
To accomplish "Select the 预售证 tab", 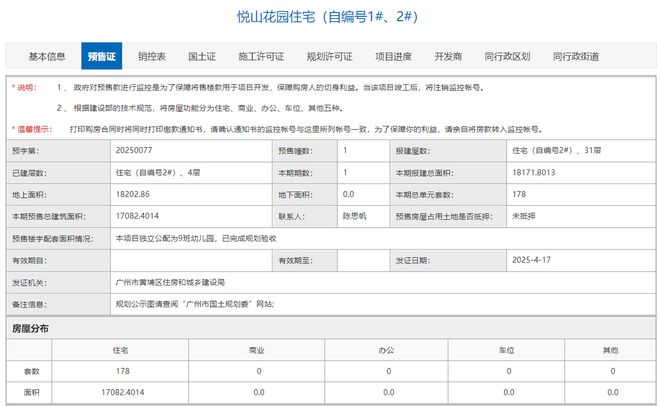I will coord(101,56).
